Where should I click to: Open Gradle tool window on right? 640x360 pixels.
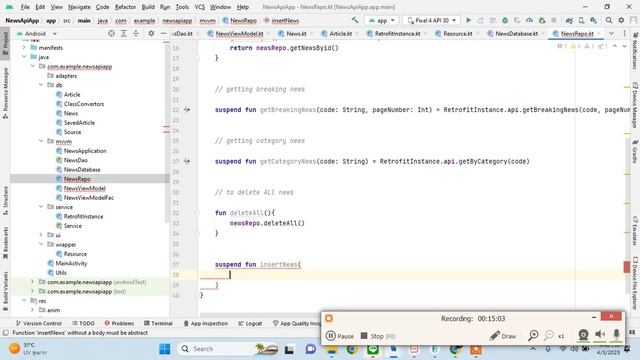[635, 151]
